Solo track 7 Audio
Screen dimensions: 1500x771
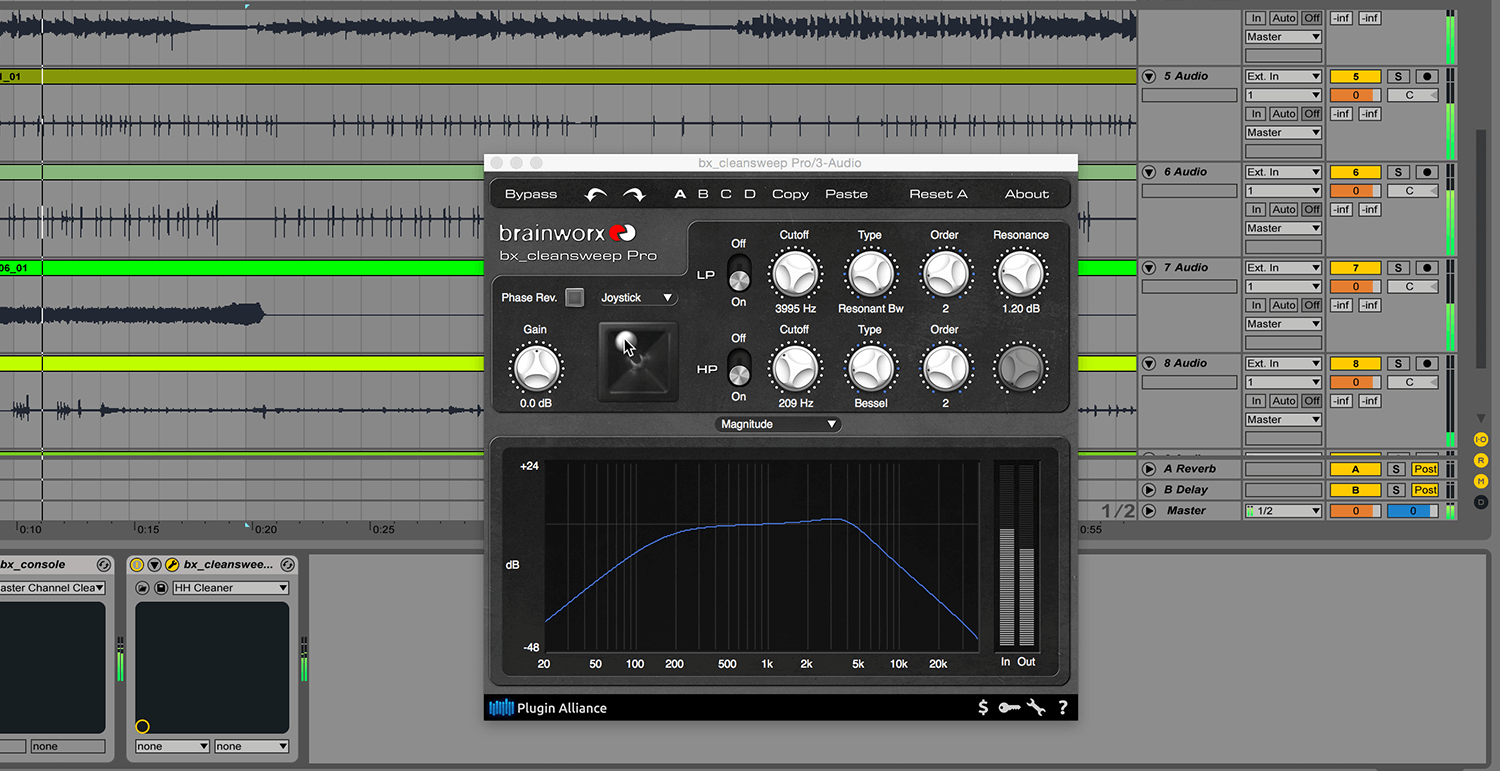click(1399, 268)
